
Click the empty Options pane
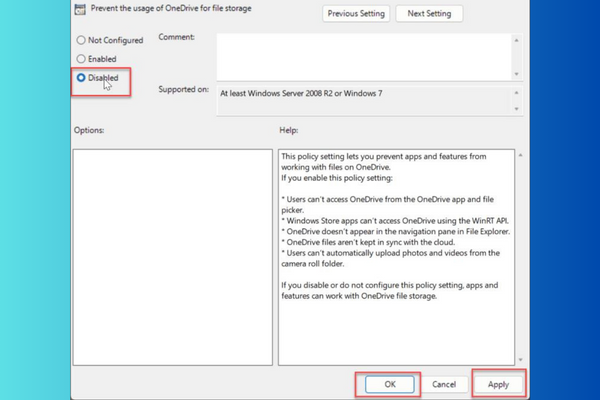173,257
